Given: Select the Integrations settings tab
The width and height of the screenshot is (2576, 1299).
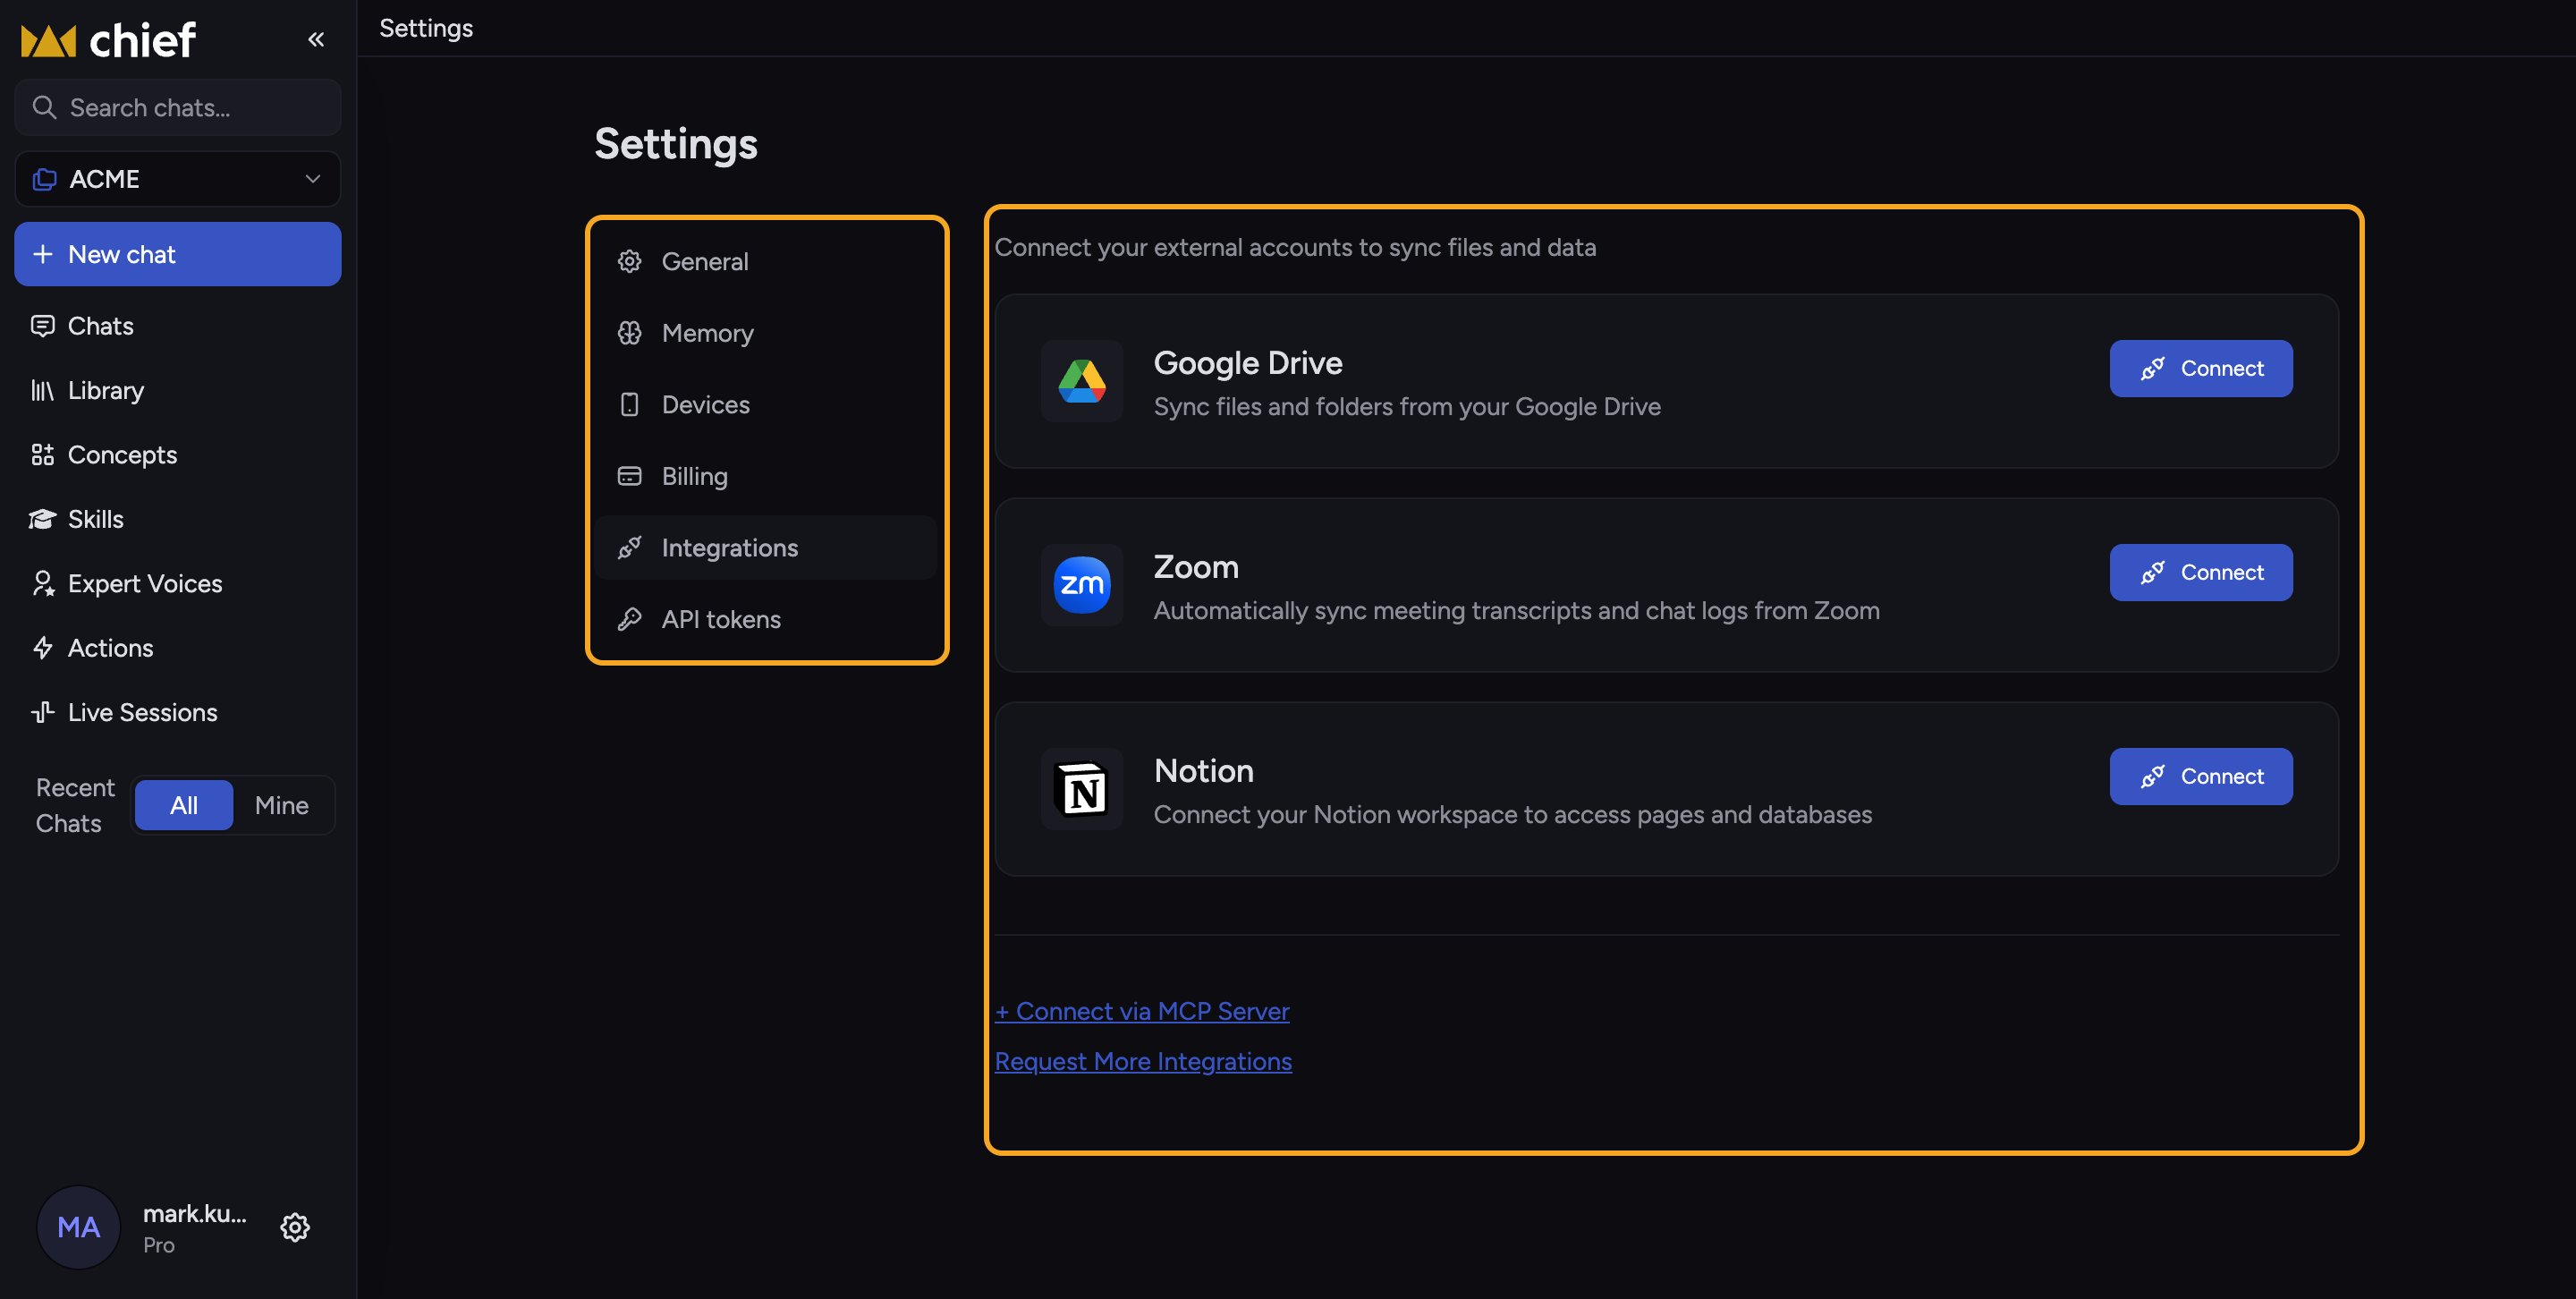Looking at the screenshot, I should (766, 547).
